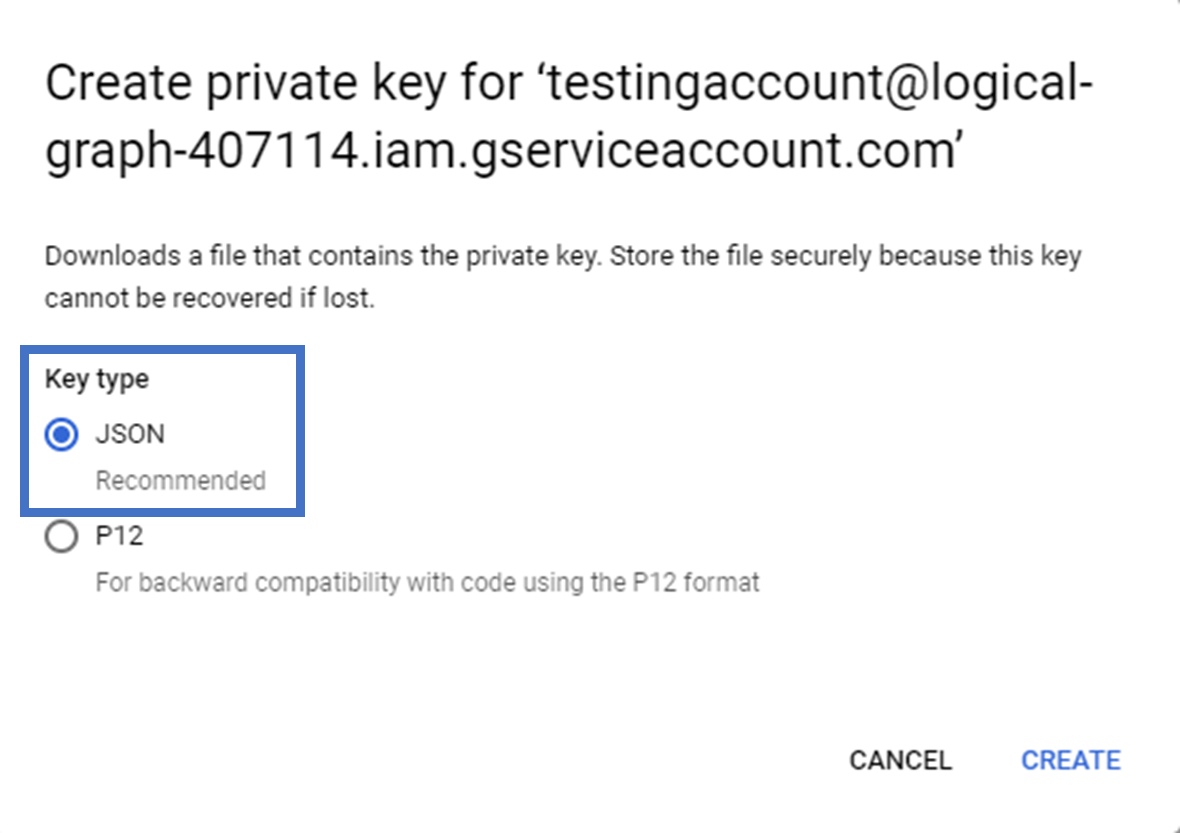Click the Key type section heading

coord(96,379)
